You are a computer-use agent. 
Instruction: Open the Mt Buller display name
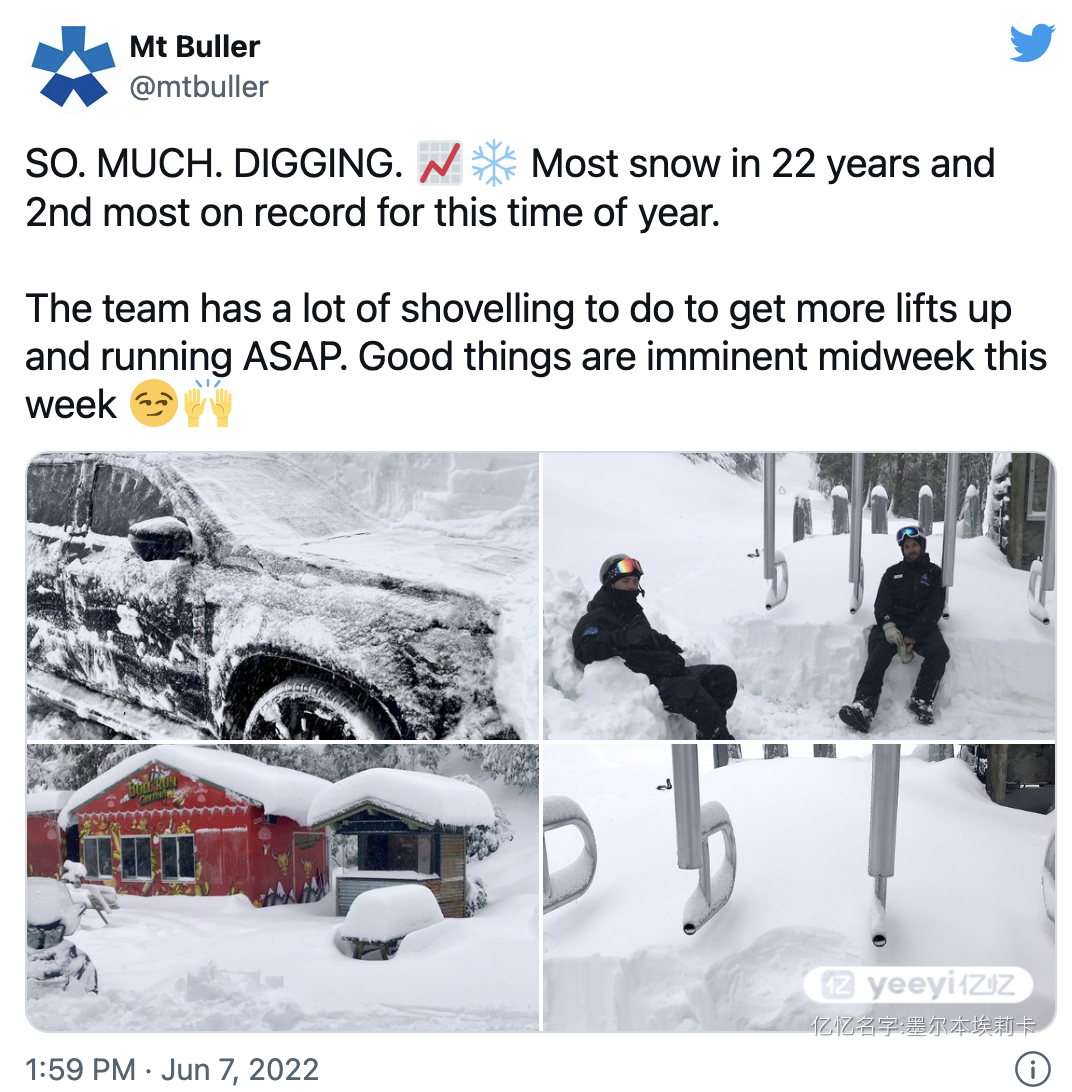click(194, 47)
